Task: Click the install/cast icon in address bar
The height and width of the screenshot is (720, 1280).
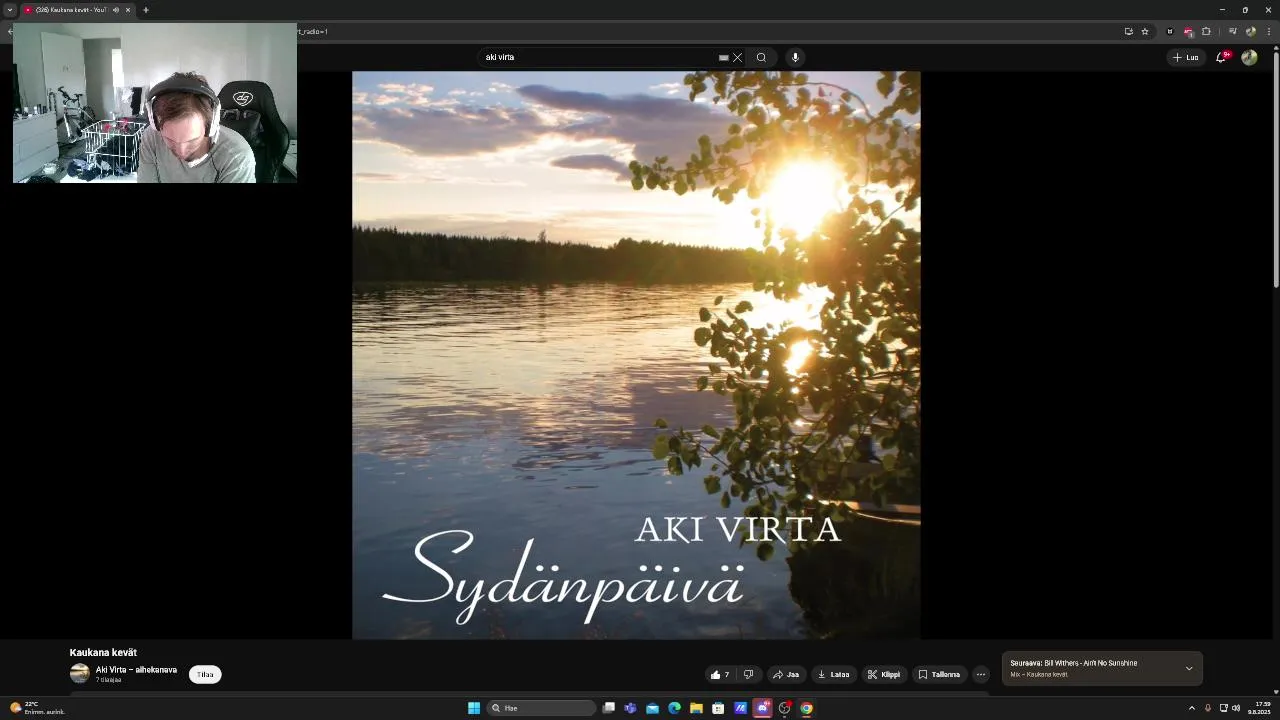Action: [1128, 31]
